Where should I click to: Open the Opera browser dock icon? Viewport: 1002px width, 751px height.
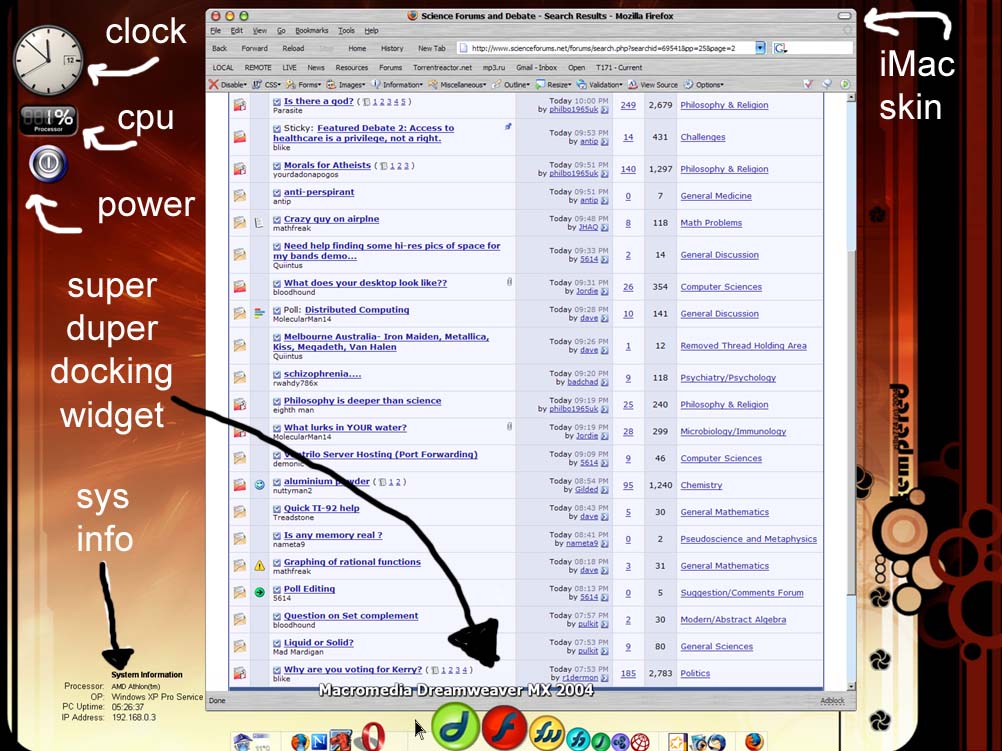(374, 738)
